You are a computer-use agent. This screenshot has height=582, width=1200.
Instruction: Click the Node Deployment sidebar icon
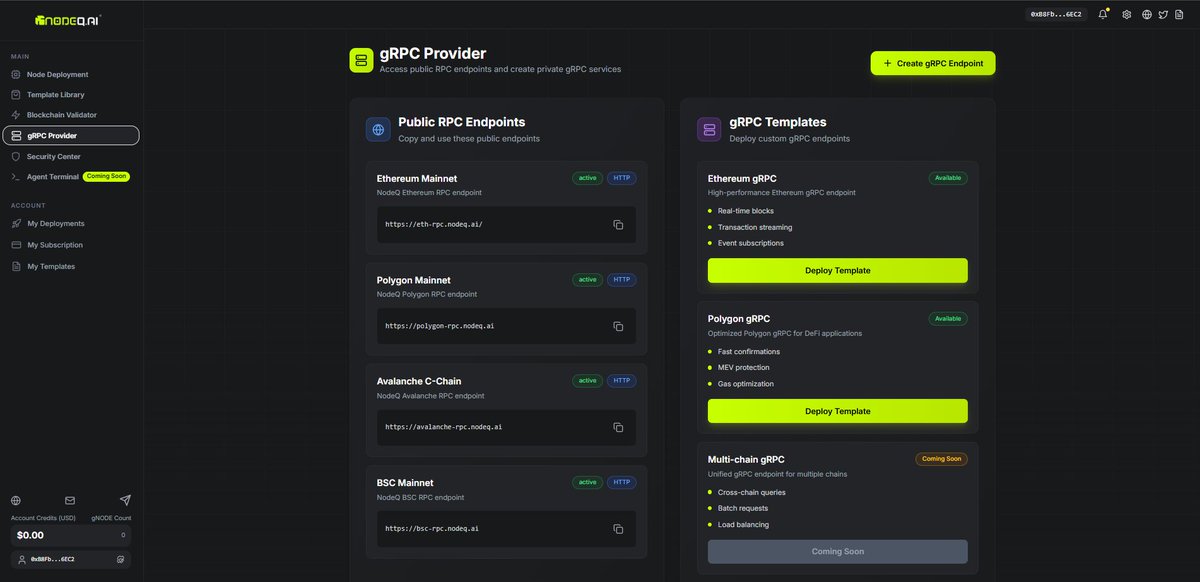coord(16,74)
